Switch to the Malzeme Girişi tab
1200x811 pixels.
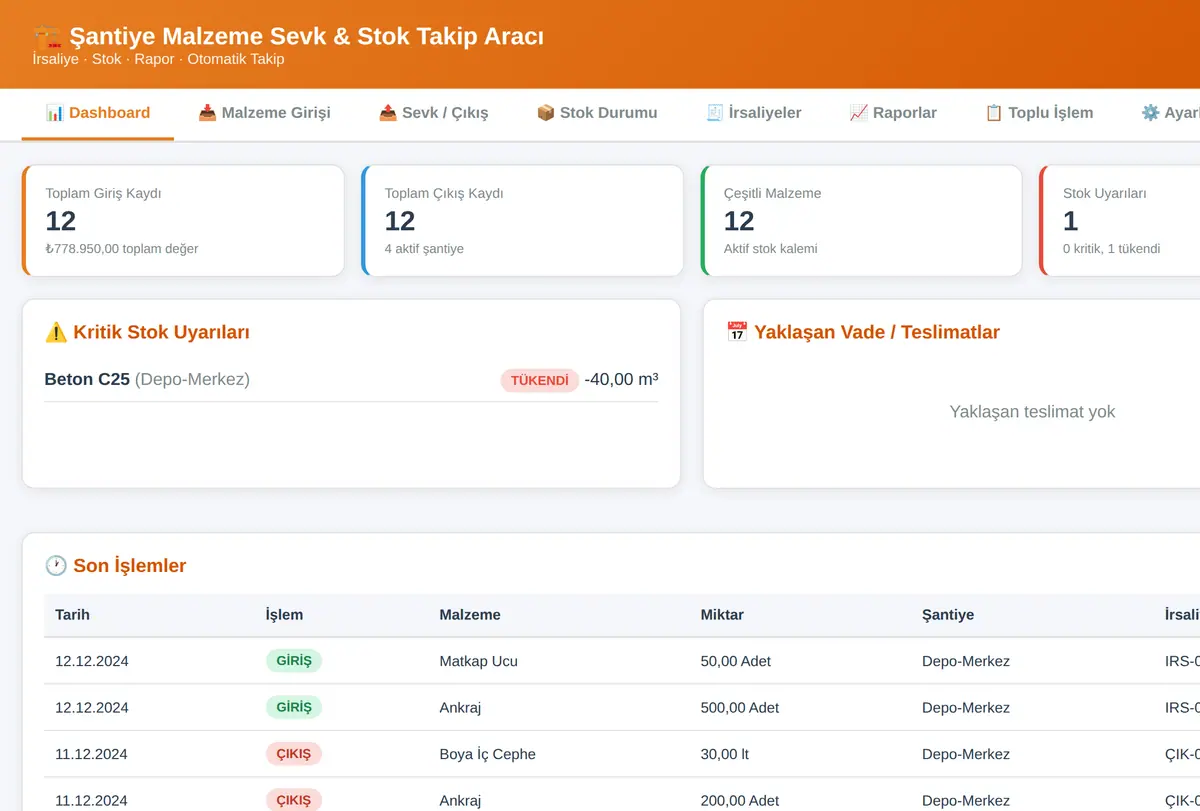[264, 113]
